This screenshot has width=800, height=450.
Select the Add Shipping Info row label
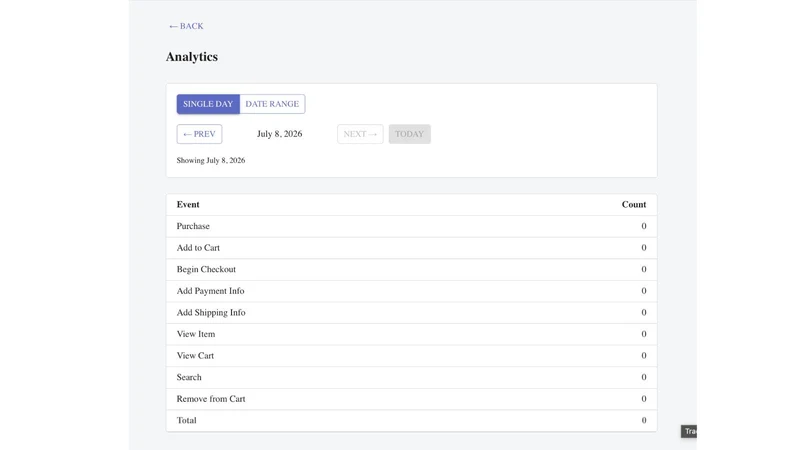click(211, 312)
